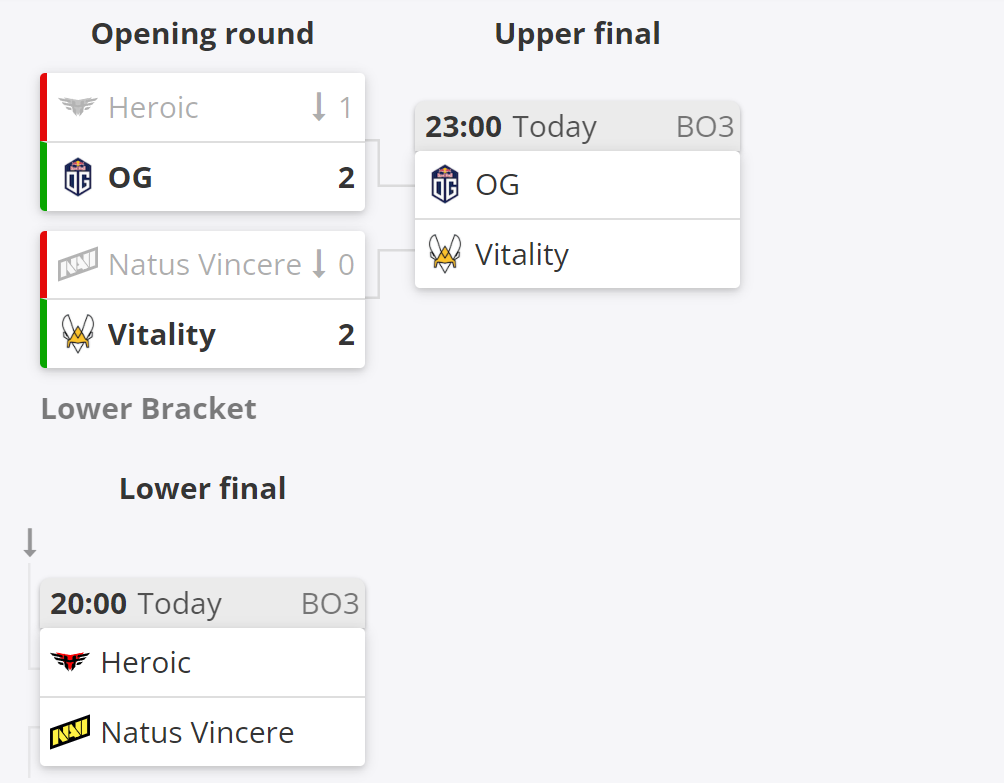
Task: Select the bold Vitality name in opening round
Action: (x=162, y=335)
